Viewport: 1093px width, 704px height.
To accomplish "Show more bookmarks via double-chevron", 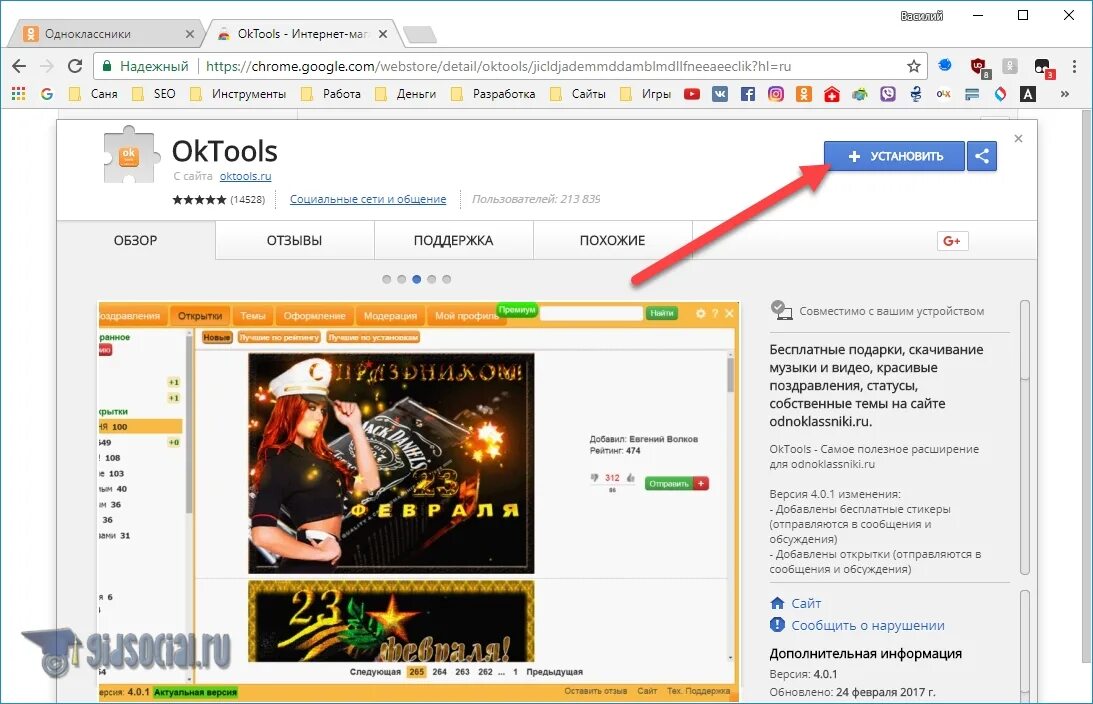I will click(x=1064, y=94).
